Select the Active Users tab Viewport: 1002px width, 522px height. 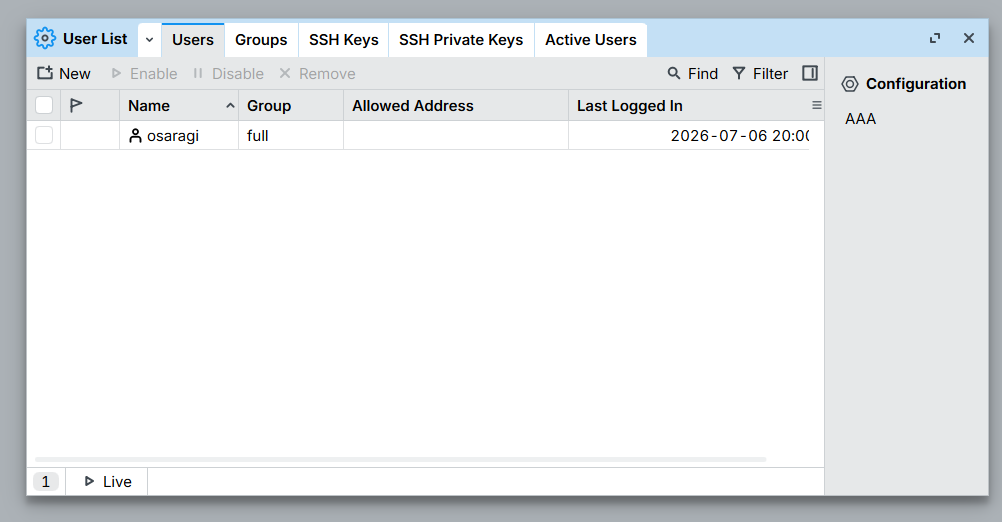(590, 40)
